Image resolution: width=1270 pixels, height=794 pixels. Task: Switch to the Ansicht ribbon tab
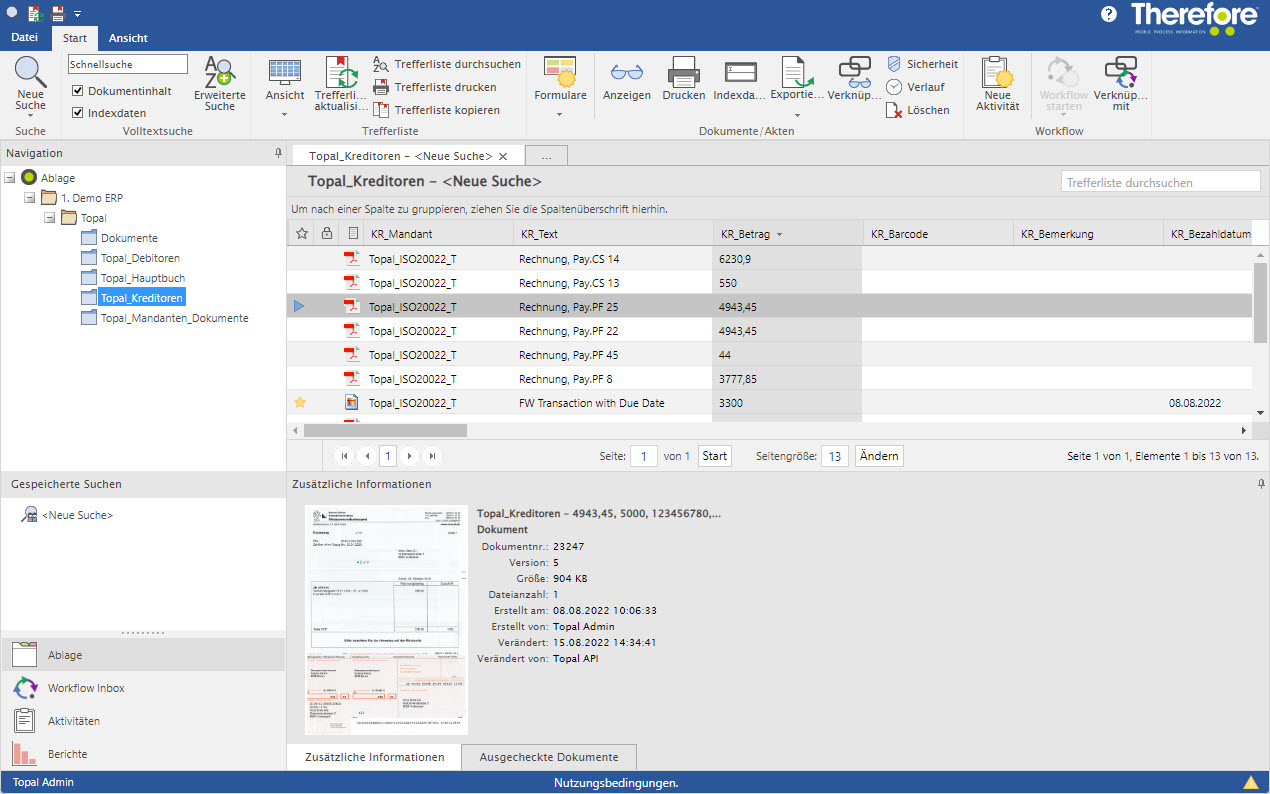tap(128, 38)
